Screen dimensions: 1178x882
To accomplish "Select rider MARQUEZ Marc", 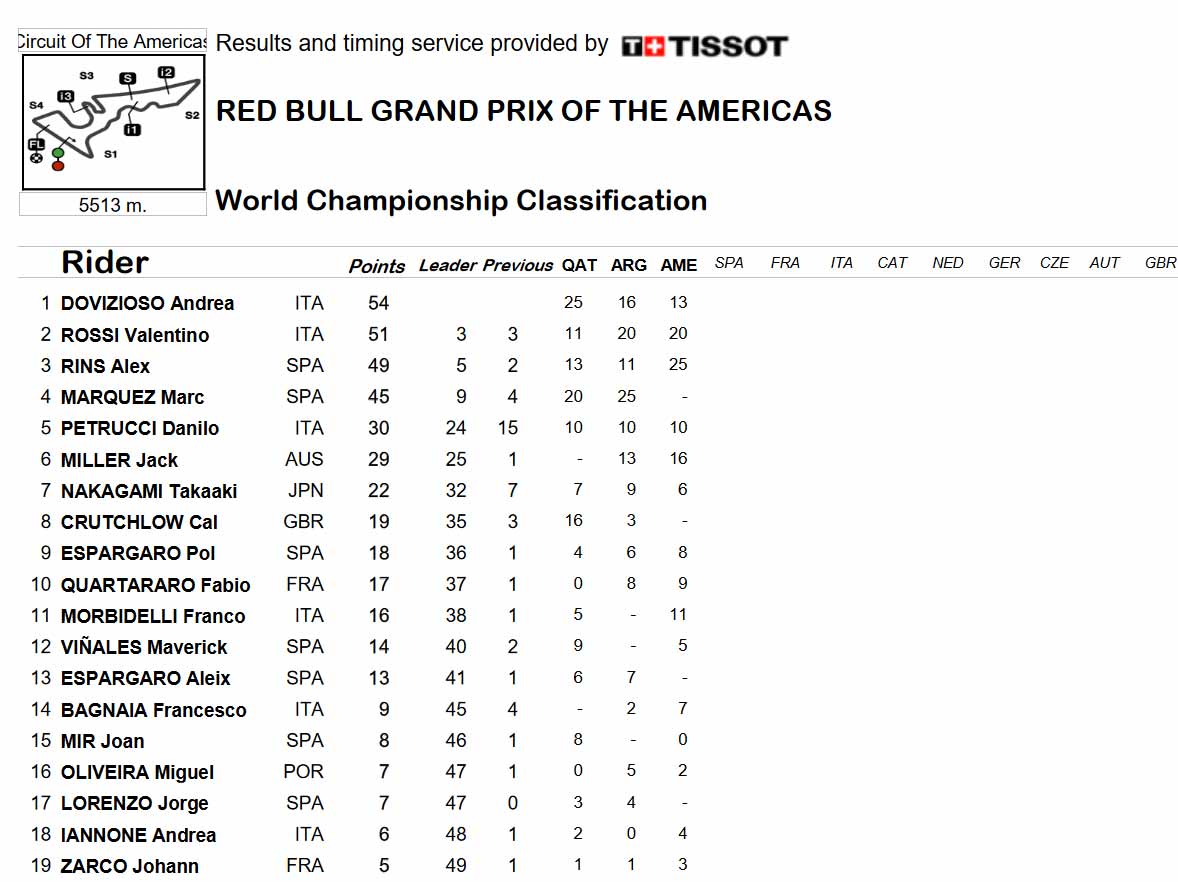I will (132, 397).
